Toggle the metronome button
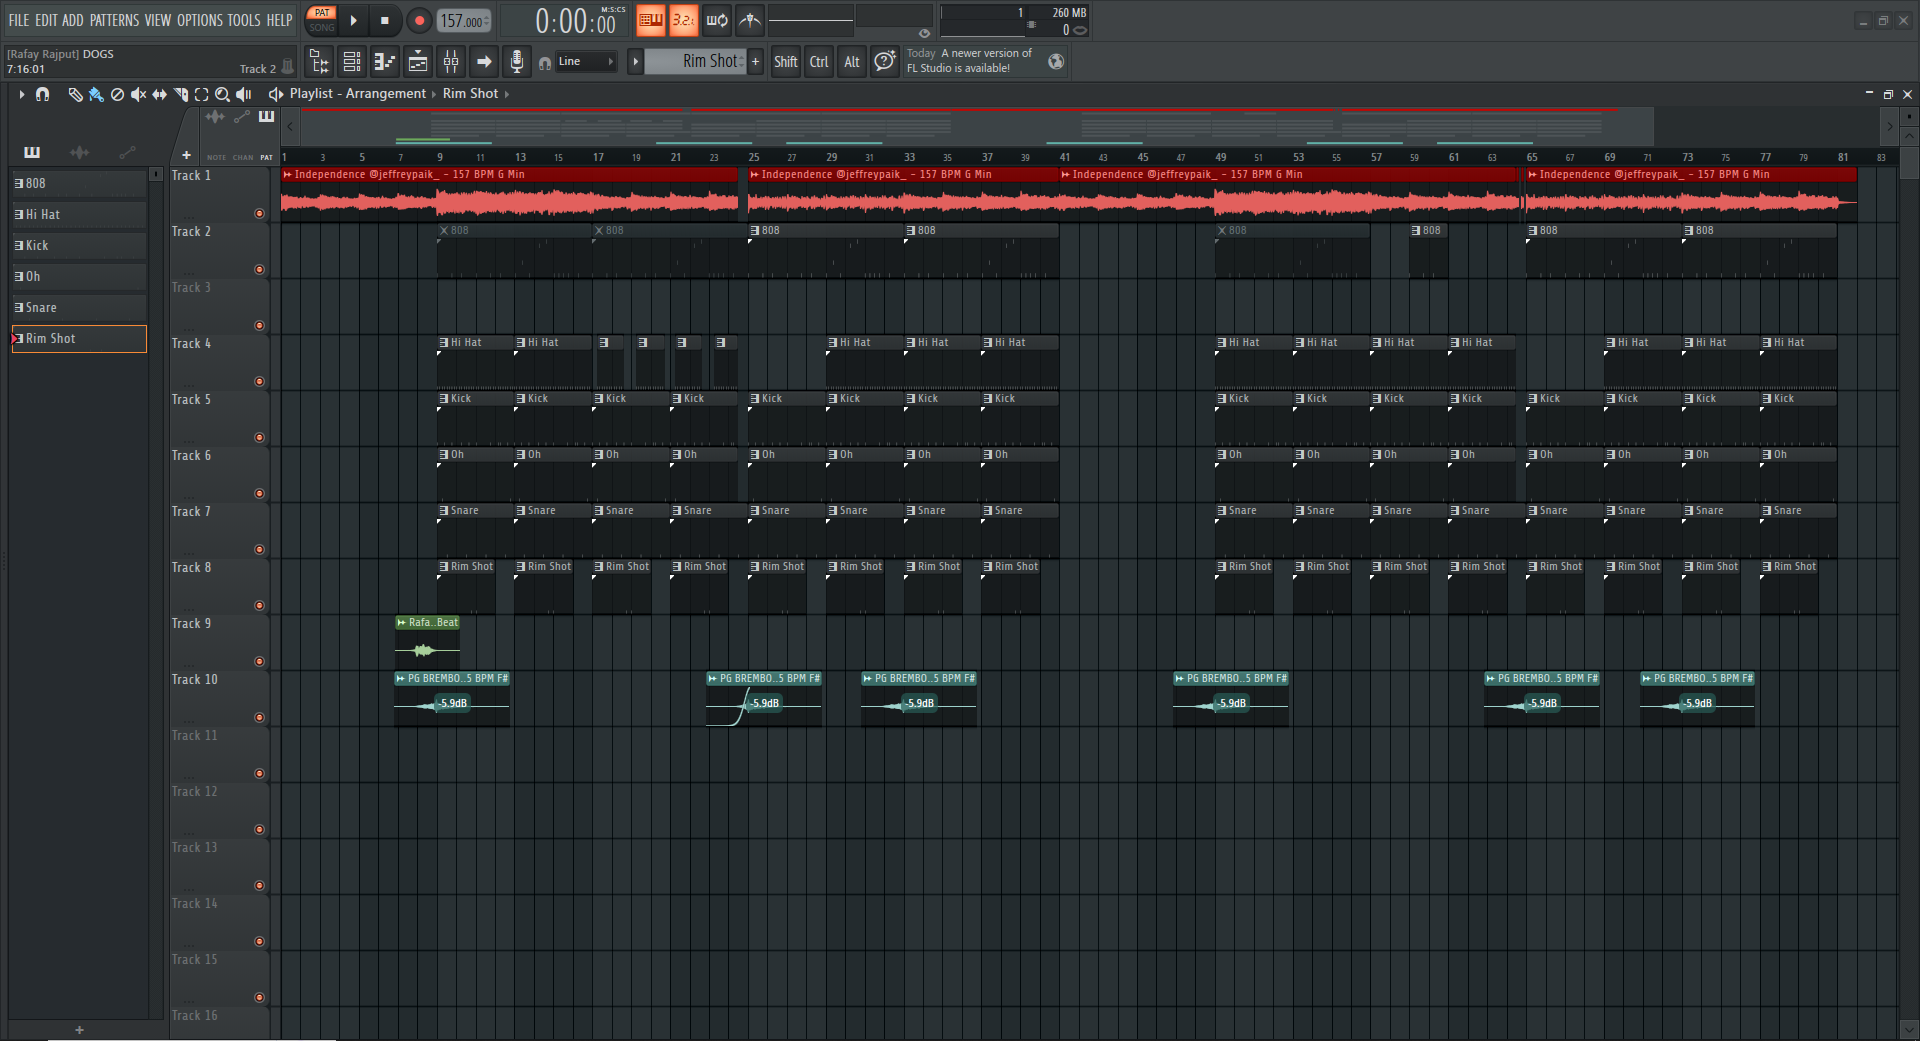 pos(750,20)
